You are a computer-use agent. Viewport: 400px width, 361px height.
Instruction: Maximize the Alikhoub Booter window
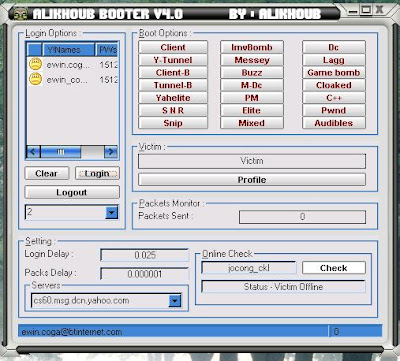[x=366, y=10]
